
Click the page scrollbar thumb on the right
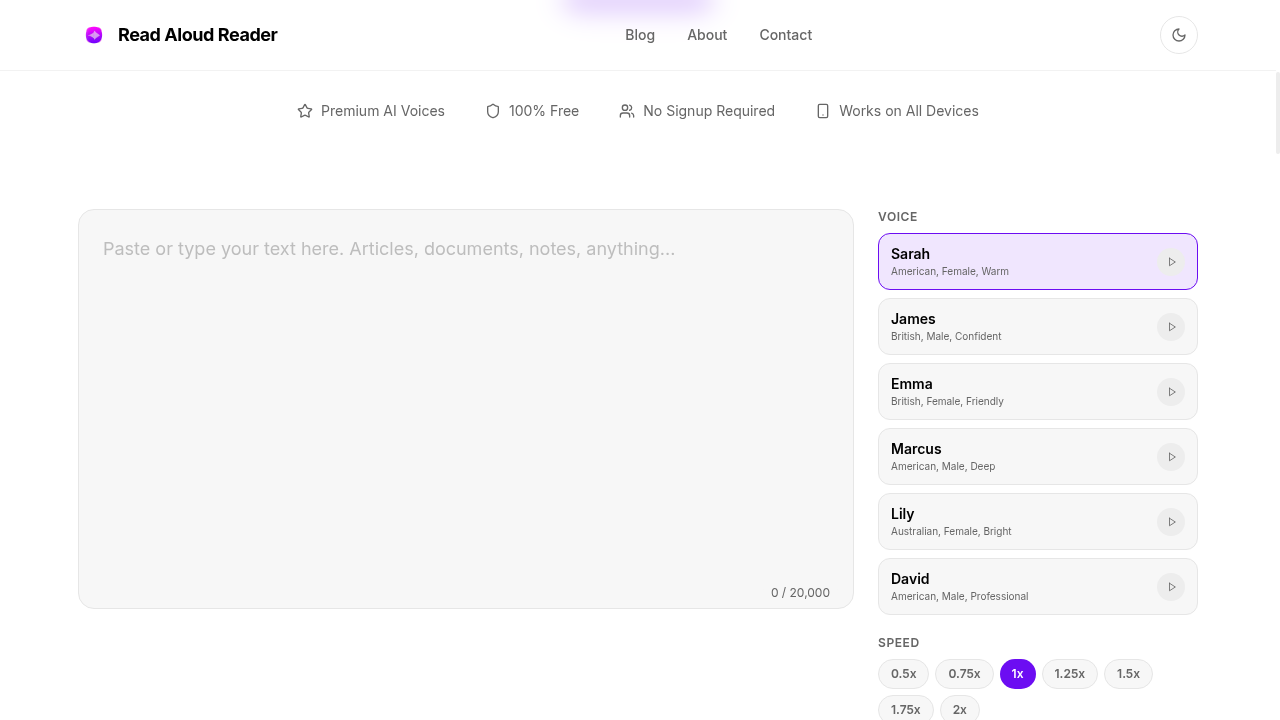[1278, 112]
